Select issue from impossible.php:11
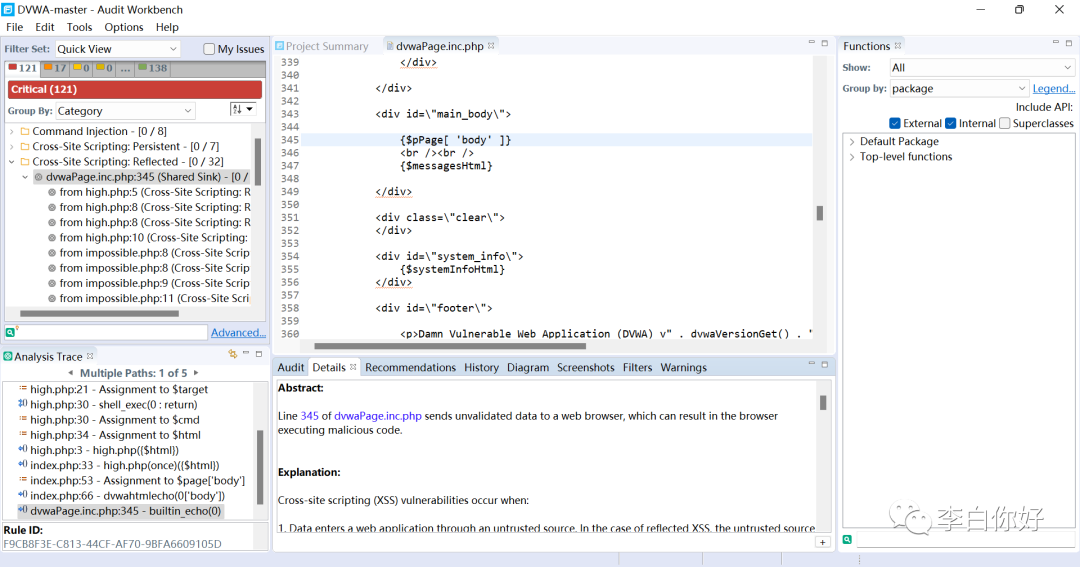This screenshot has height=567, width=1080. point(148,298)
